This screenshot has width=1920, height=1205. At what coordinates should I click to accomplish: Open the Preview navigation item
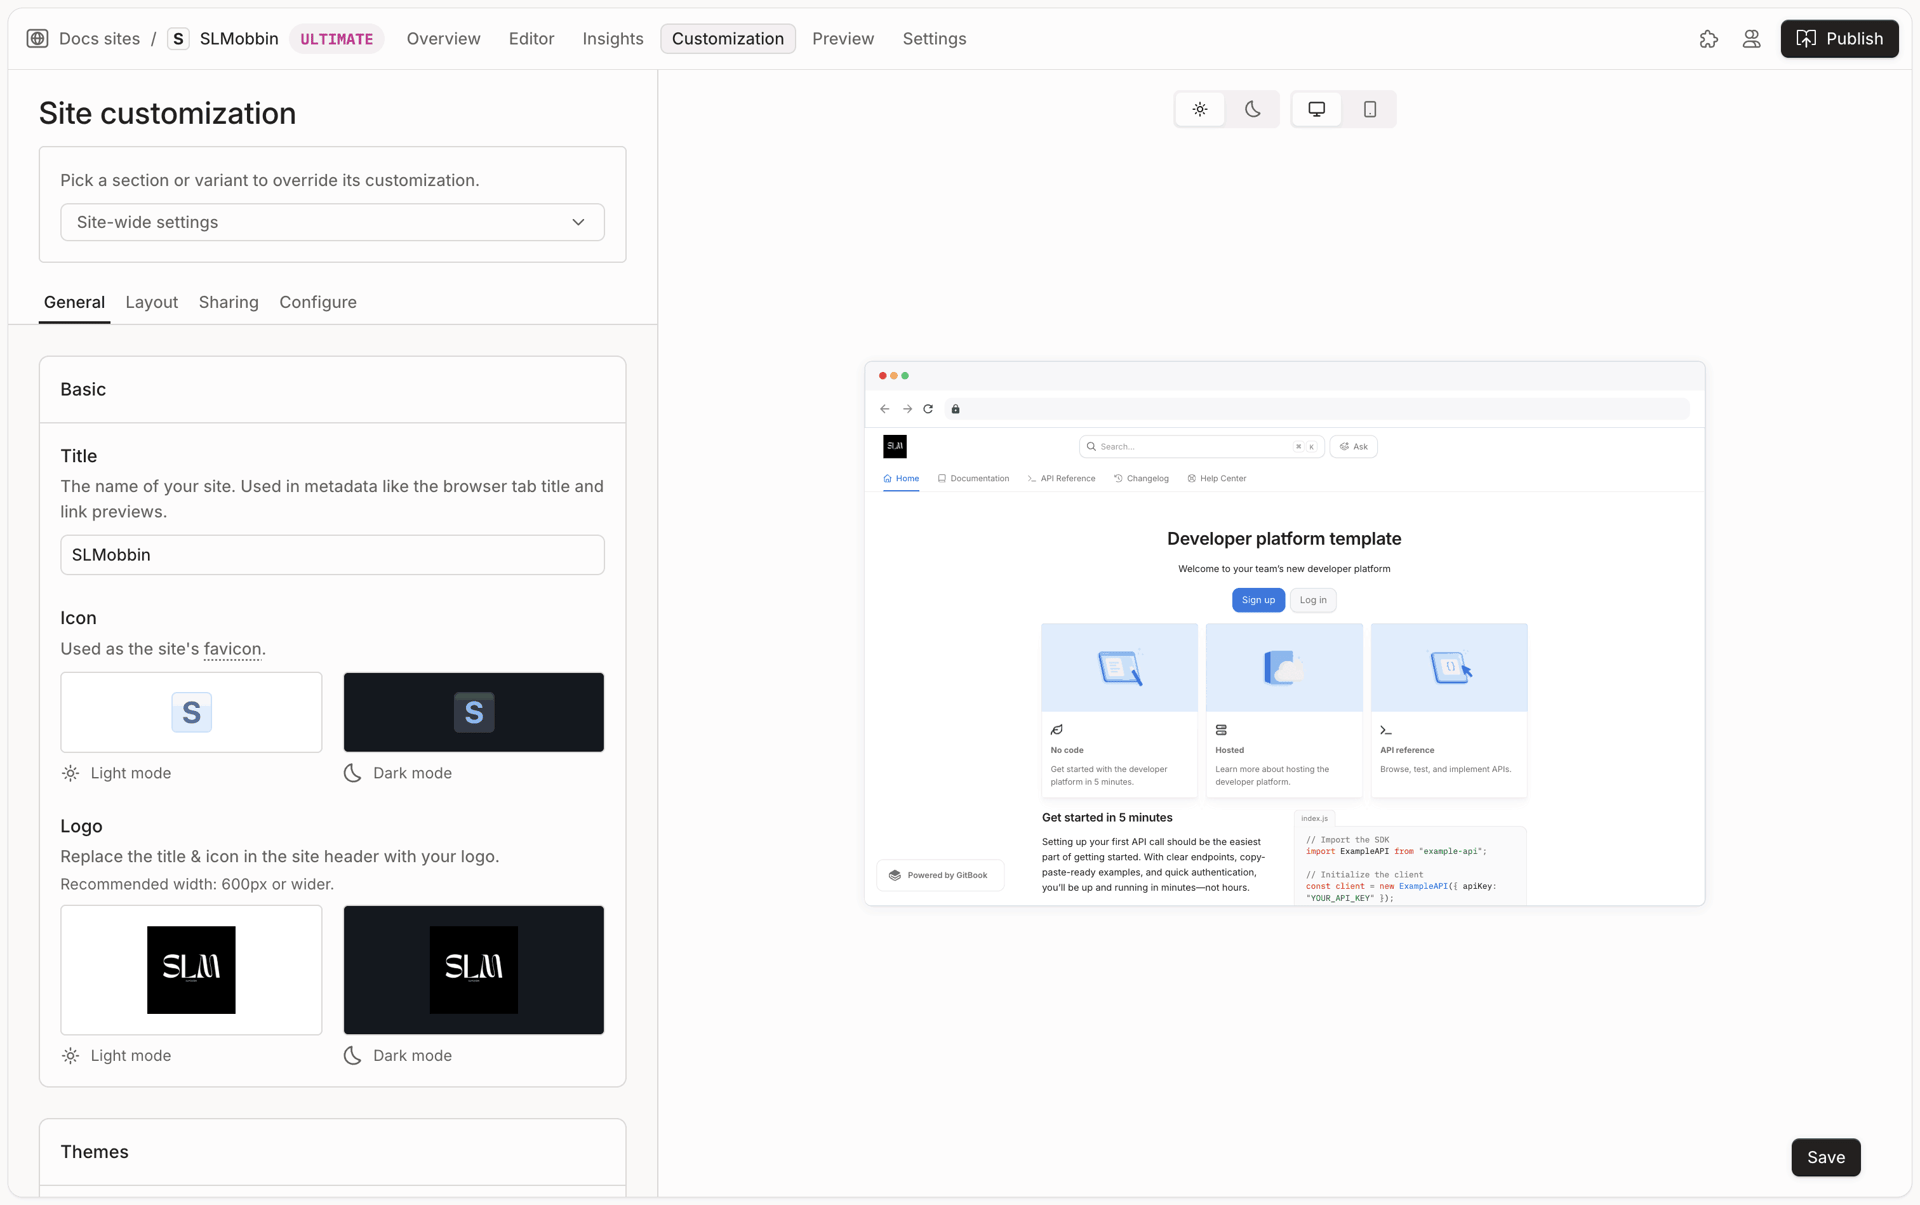(843, 39)
